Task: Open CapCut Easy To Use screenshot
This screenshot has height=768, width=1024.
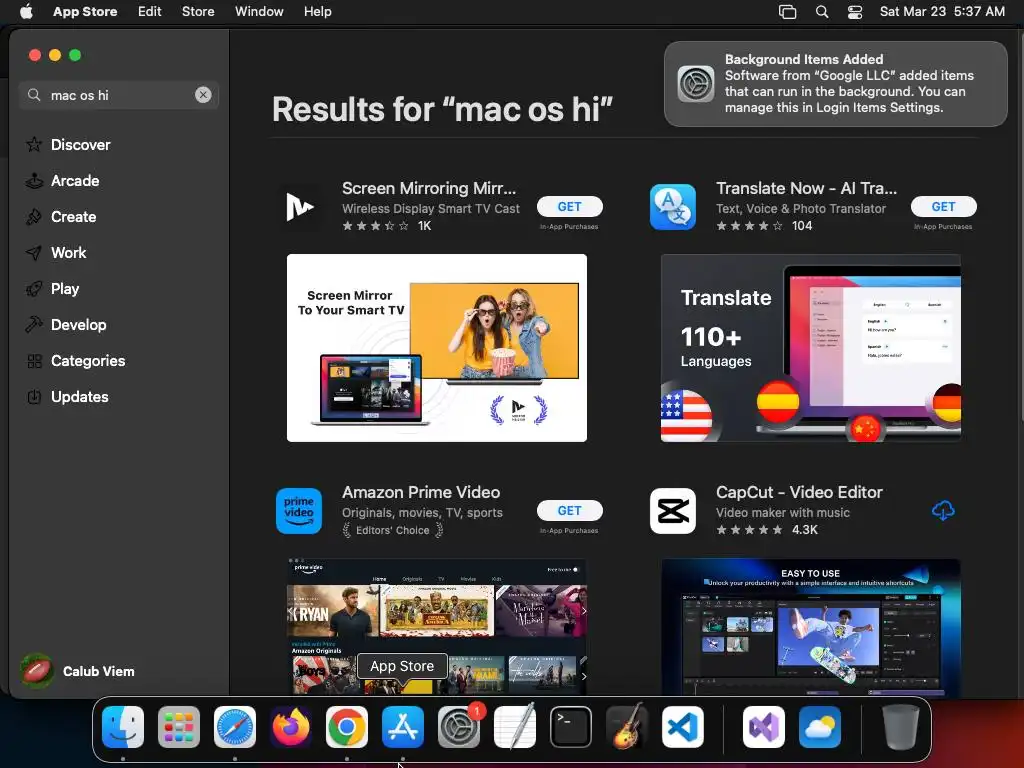Action: click(810, 626)
